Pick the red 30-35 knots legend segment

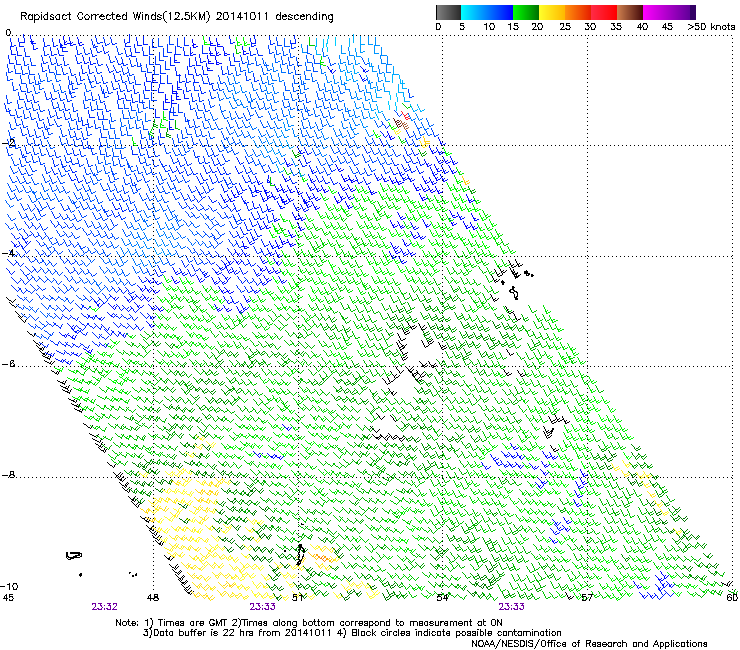pyautogui.click(x=604, y=12)
